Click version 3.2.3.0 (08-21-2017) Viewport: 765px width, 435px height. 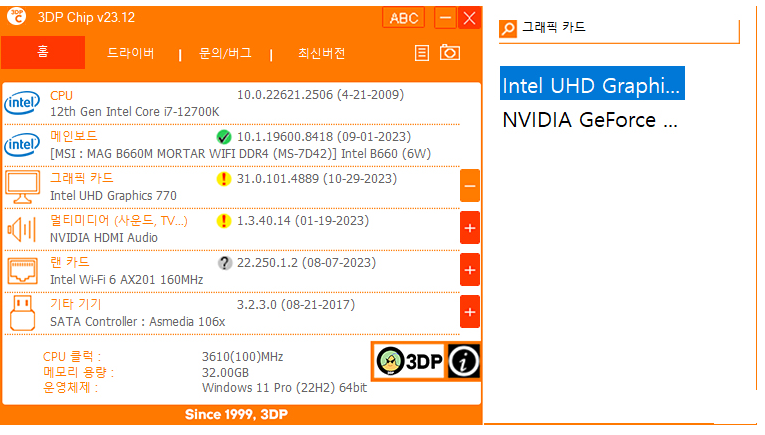tap(296, 305)
